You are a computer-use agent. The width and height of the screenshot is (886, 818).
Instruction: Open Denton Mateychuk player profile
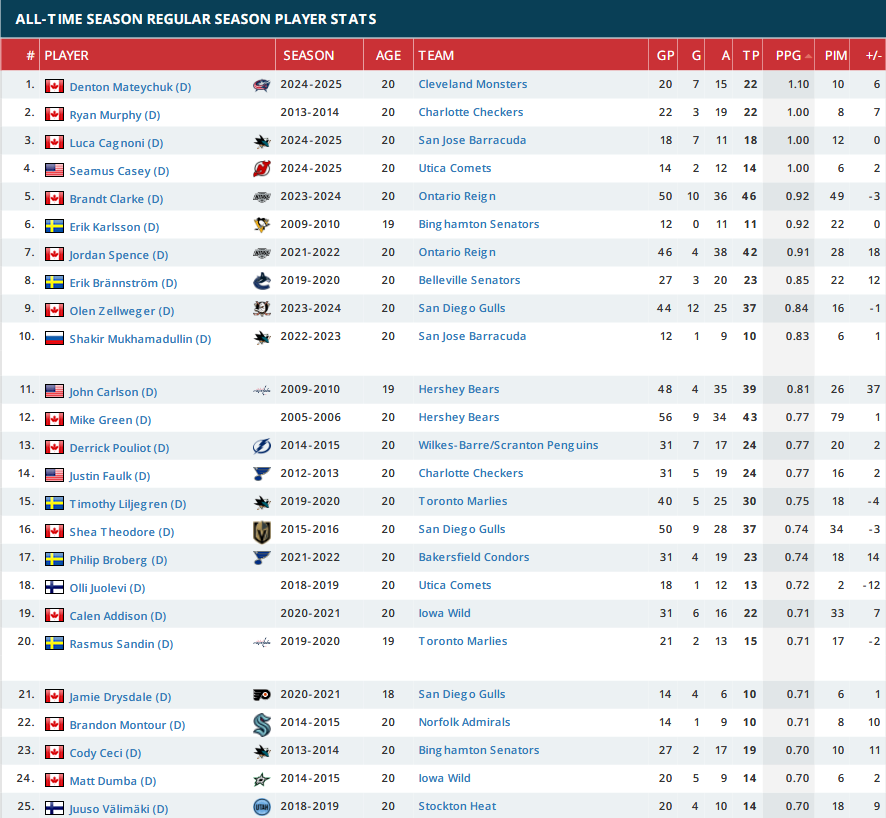(x=130, y=87)
